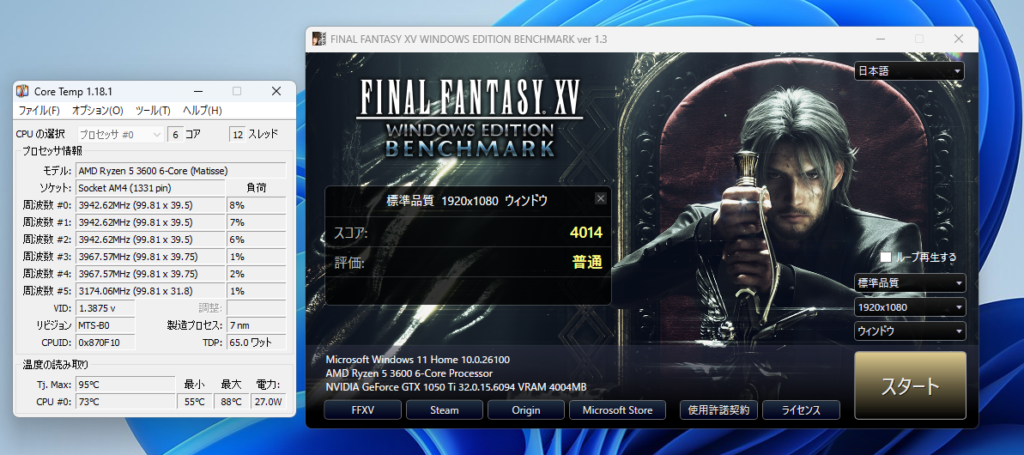Expand the ウィンドウ display mode dropdown
Screen dimensions: 1024x455
[x=909, y=331]
